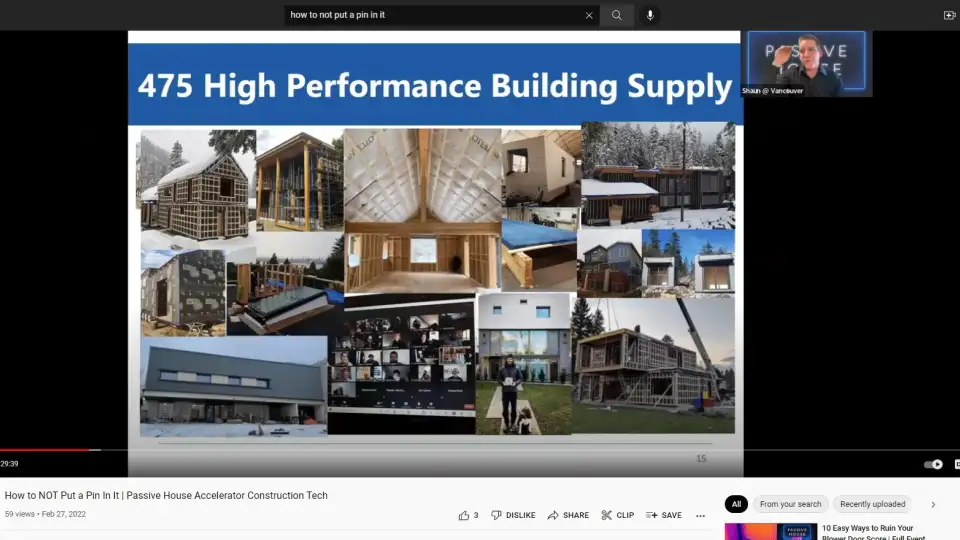Create a clip with the scissors button
This screenshot has height=540, width=960.
coord(617,515)
